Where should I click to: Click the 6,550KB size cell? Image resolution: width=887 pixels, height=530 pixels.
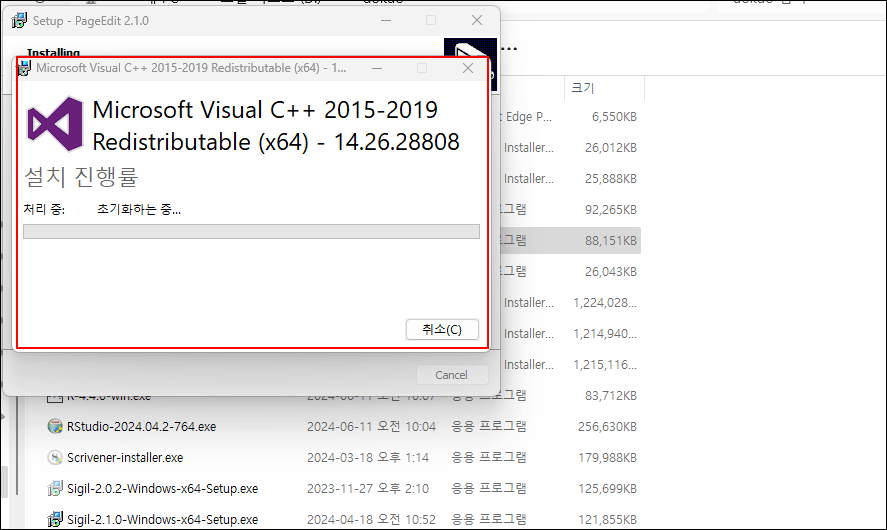(x=614, y=117)
